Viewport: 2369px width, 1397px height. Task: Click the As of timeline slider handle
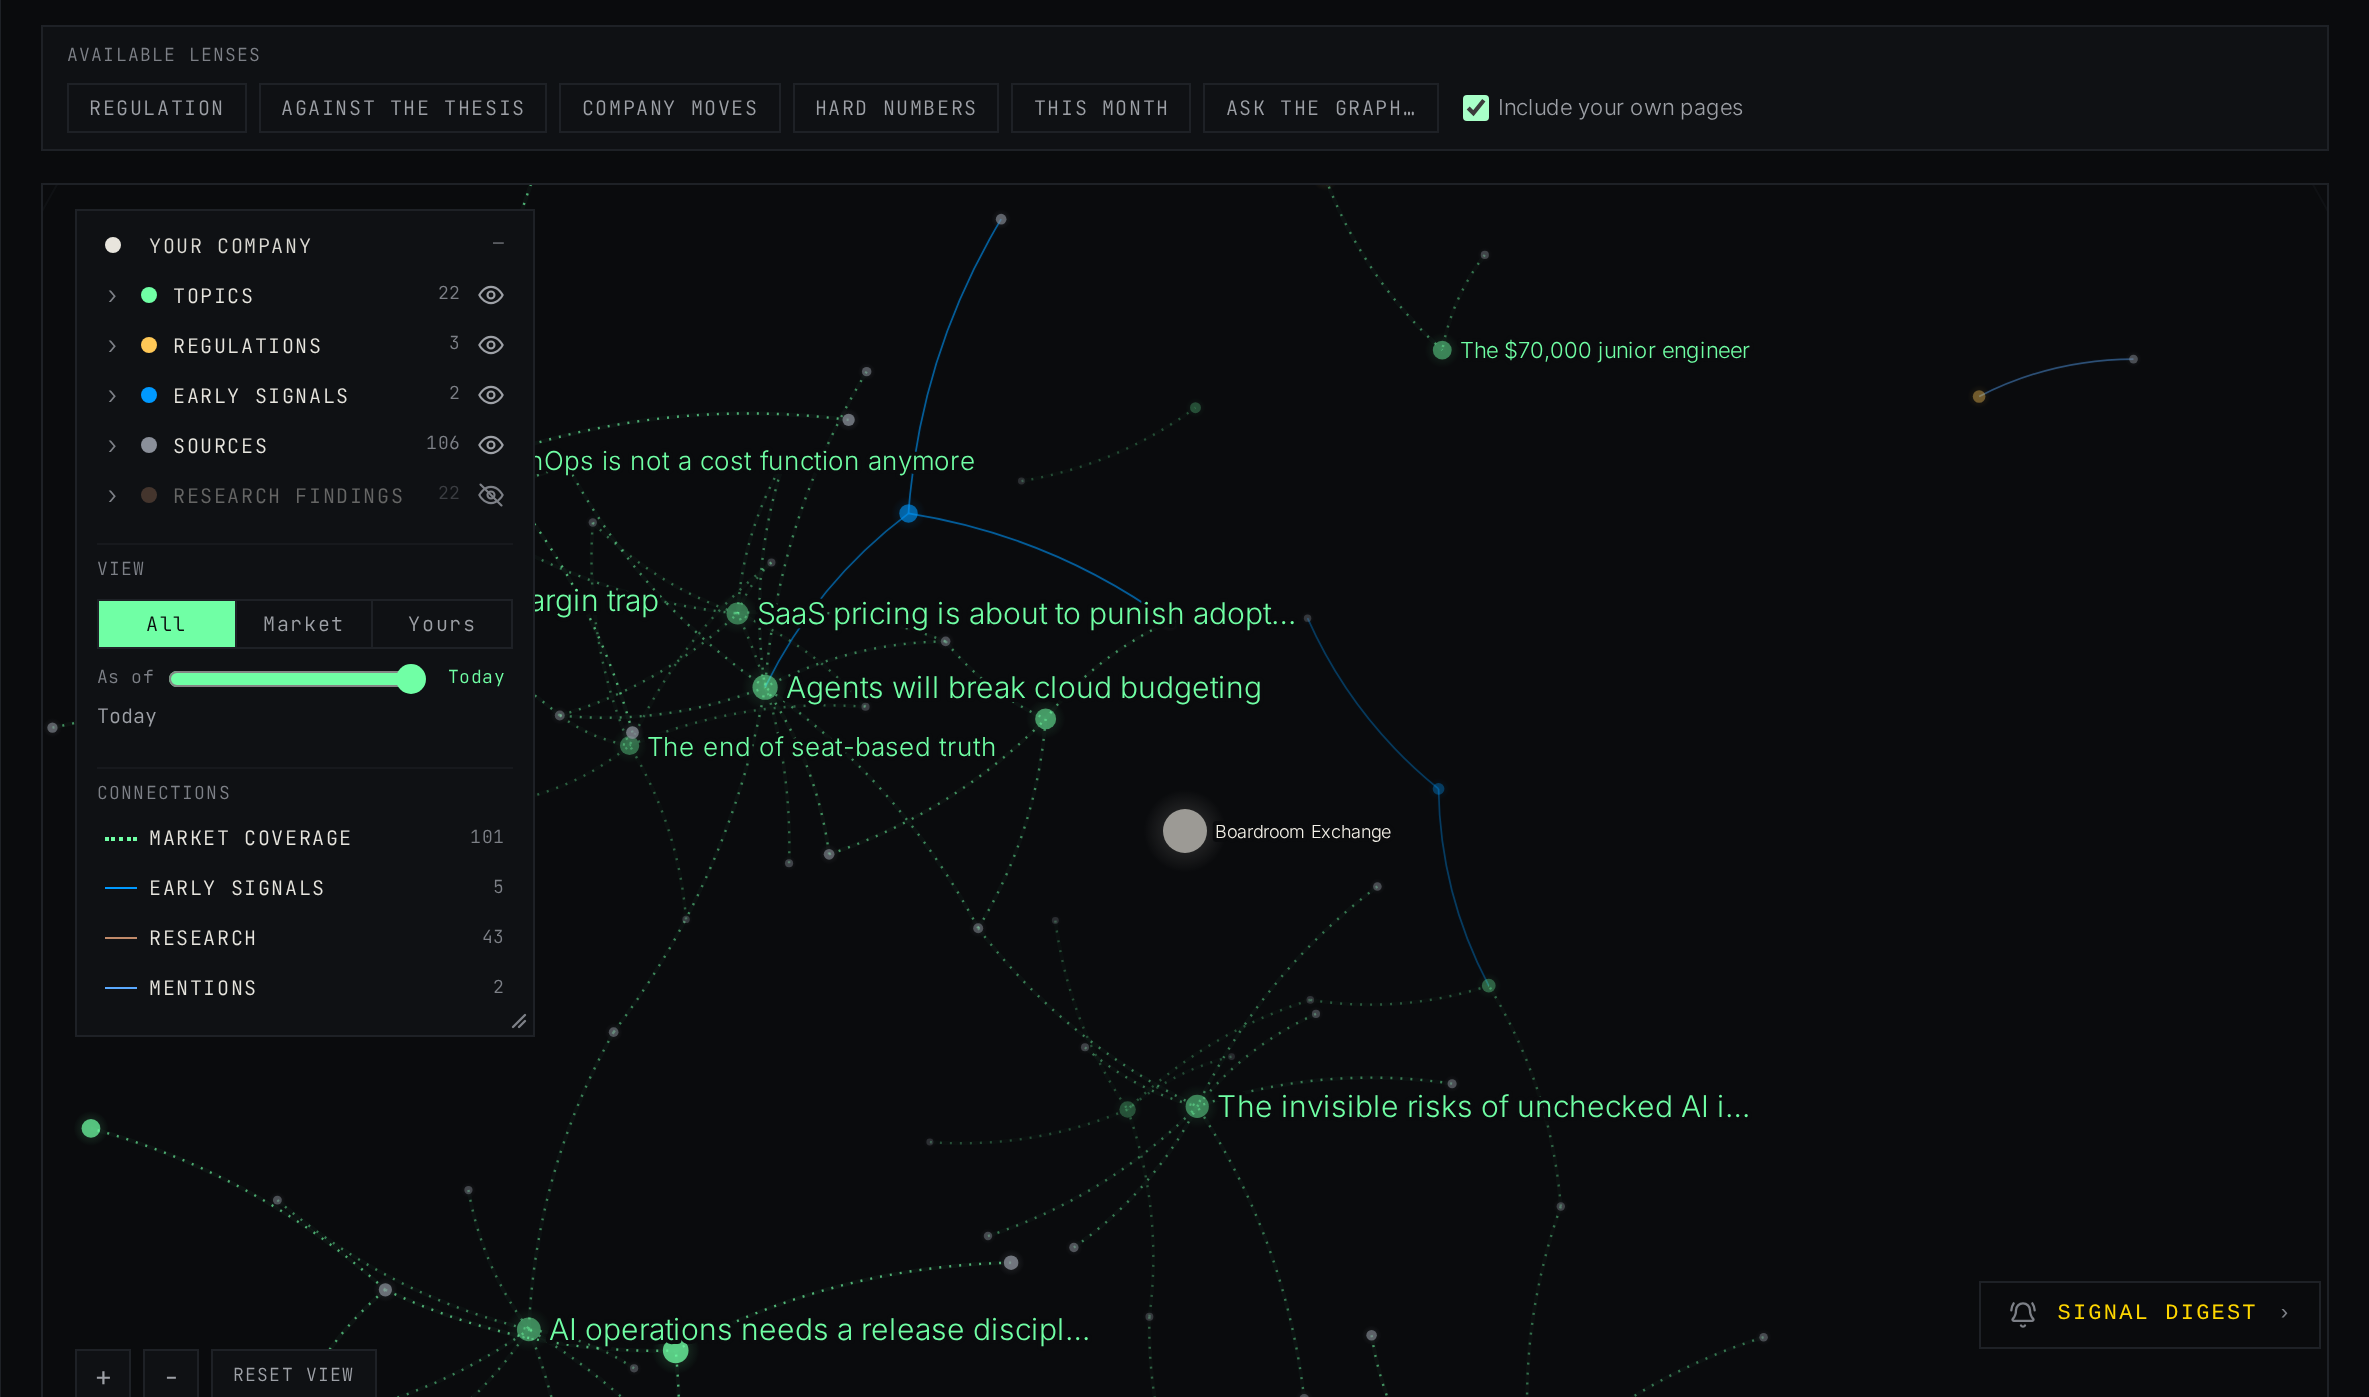[x=411, y=679]
